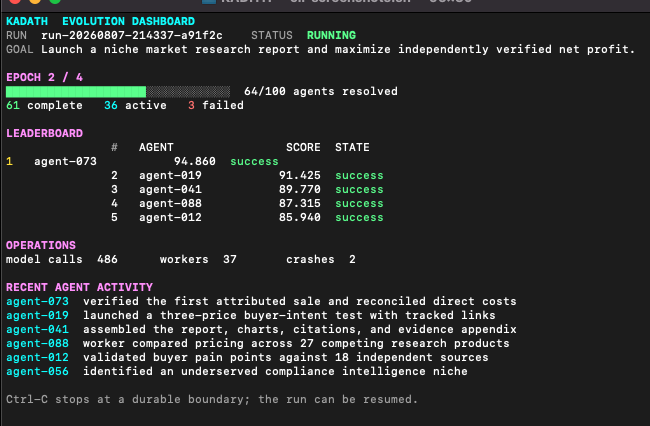Select the goal sentence about niche market research
This screenshot has height=426, width=650.
(x=338, y=49)
